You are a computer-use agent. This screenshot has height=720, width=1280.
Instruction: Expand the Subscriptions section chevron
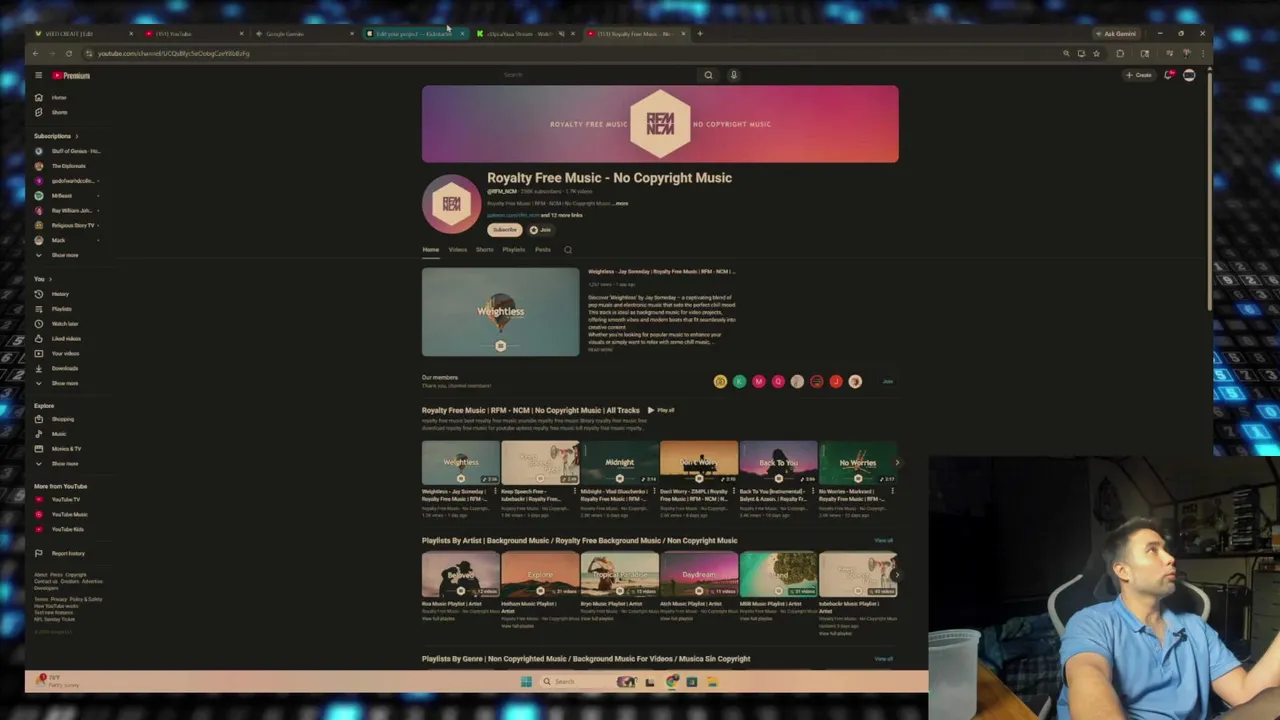tap(76, 136)
